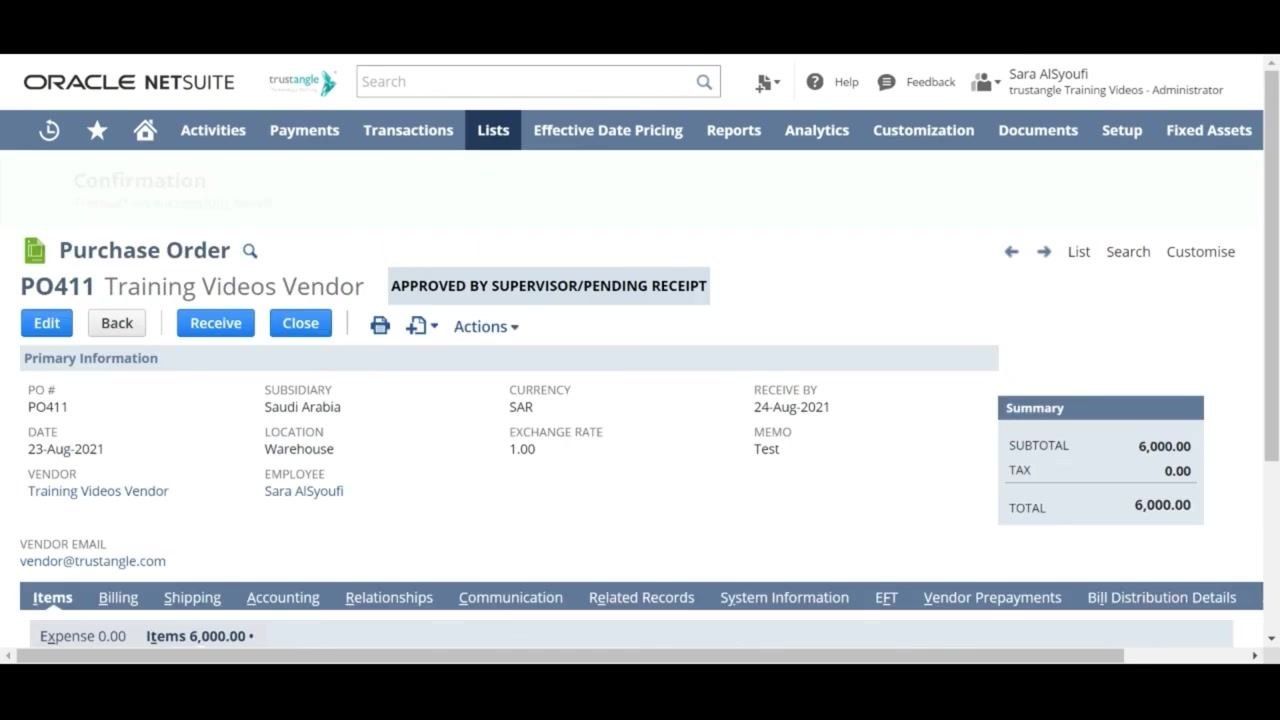Open the Setup menu
This screenshot has width=1280, height=720.
click(x=1122, y=130)
